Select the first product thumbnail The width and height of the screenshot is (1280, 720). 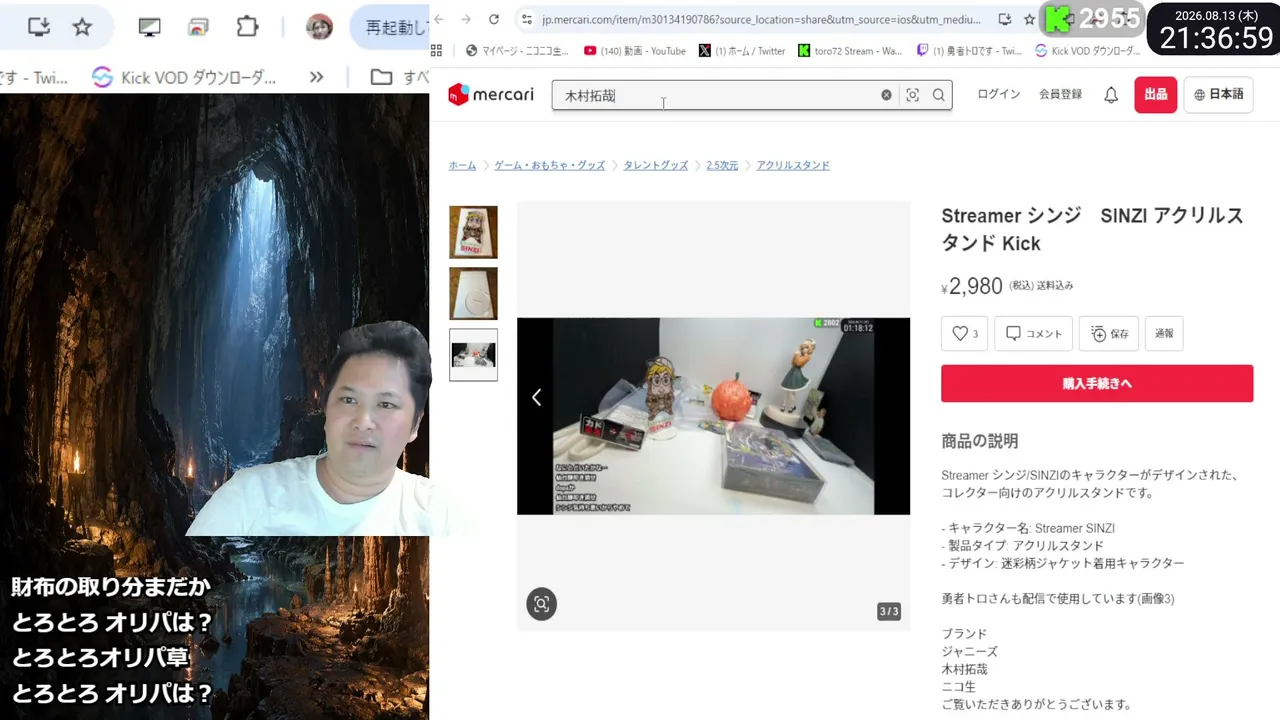(x=473, y=232)
